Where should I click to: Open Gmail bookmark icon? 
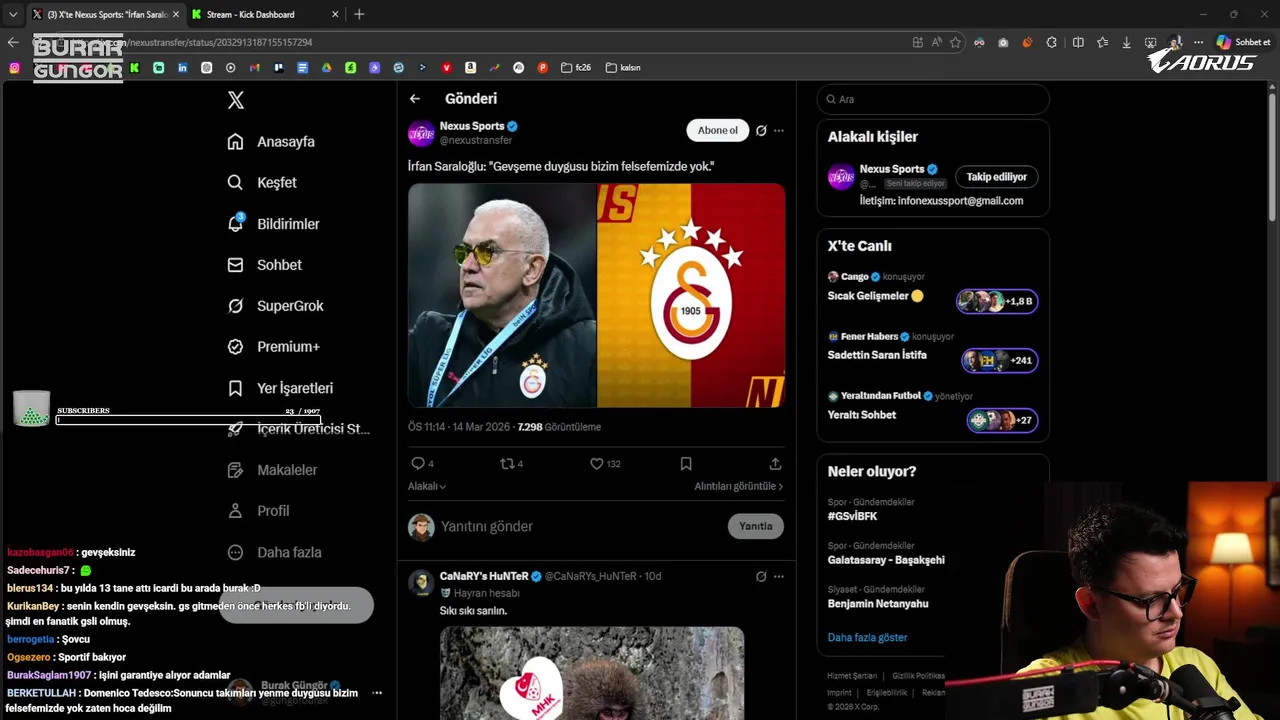[254, 68]
